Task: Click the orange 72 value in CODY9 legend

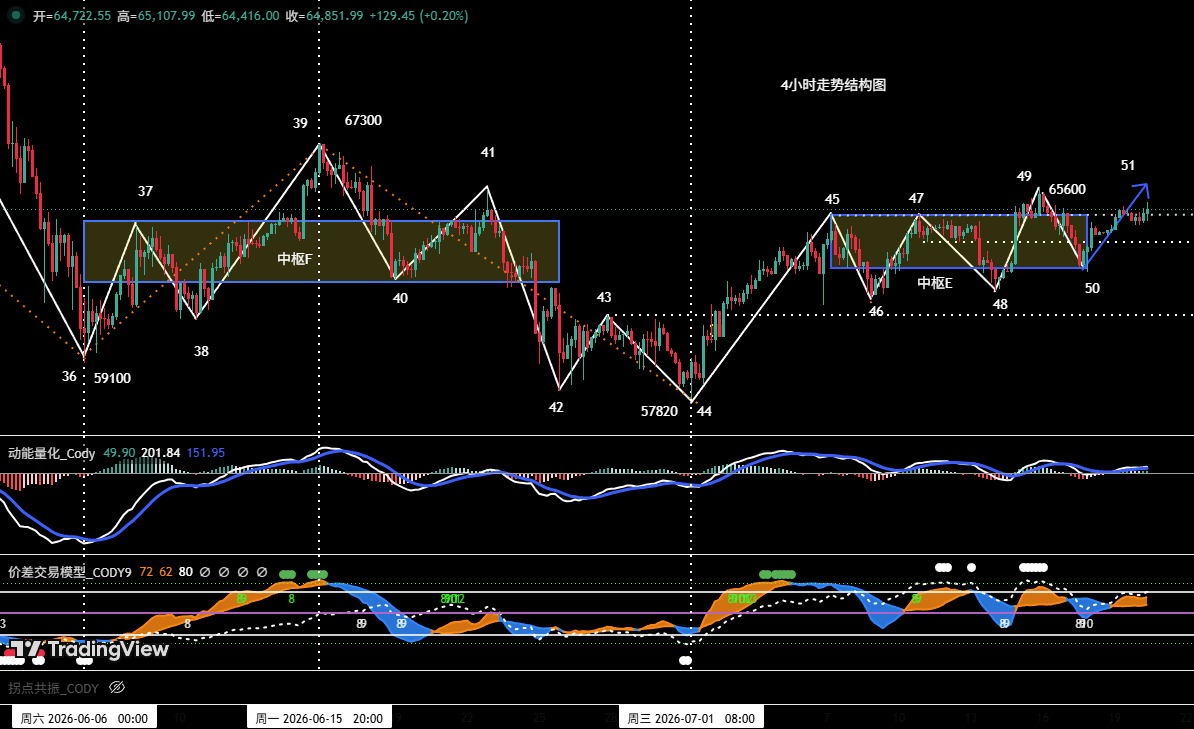Action: pyautogui.click(x=146, y=572)
